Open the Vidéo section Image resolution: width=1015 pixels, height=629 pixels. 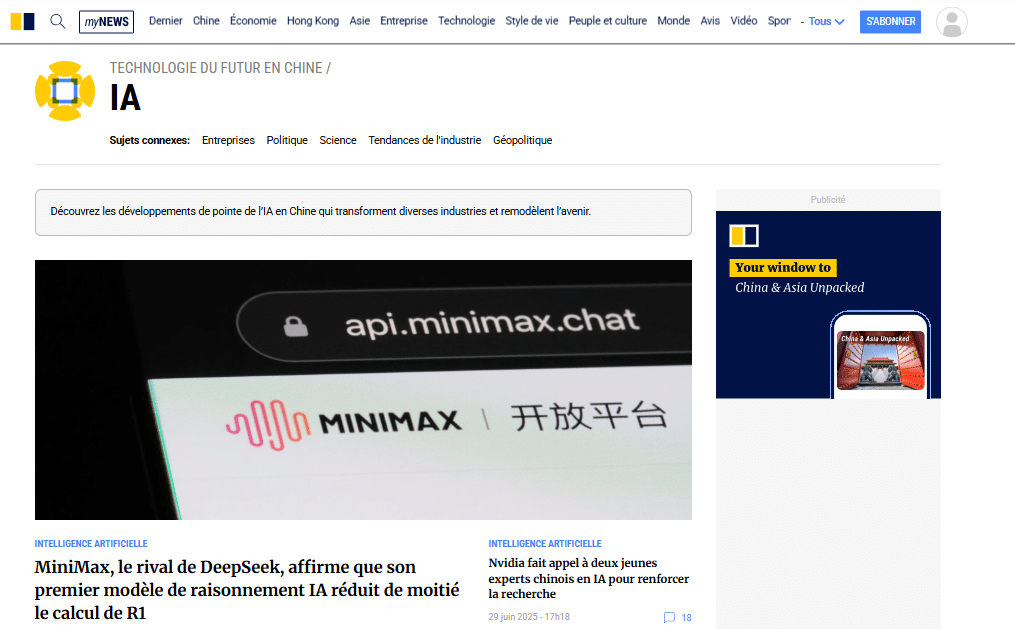coord(744,21)
